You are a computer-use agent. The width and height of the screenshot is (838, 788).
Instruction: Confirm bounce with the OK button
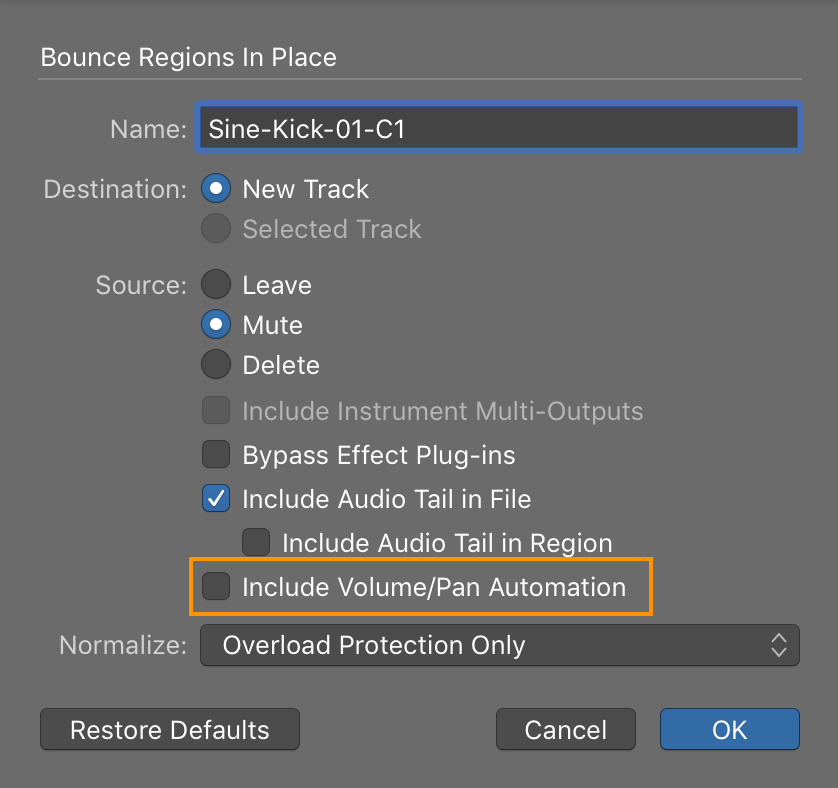[730, 729]
